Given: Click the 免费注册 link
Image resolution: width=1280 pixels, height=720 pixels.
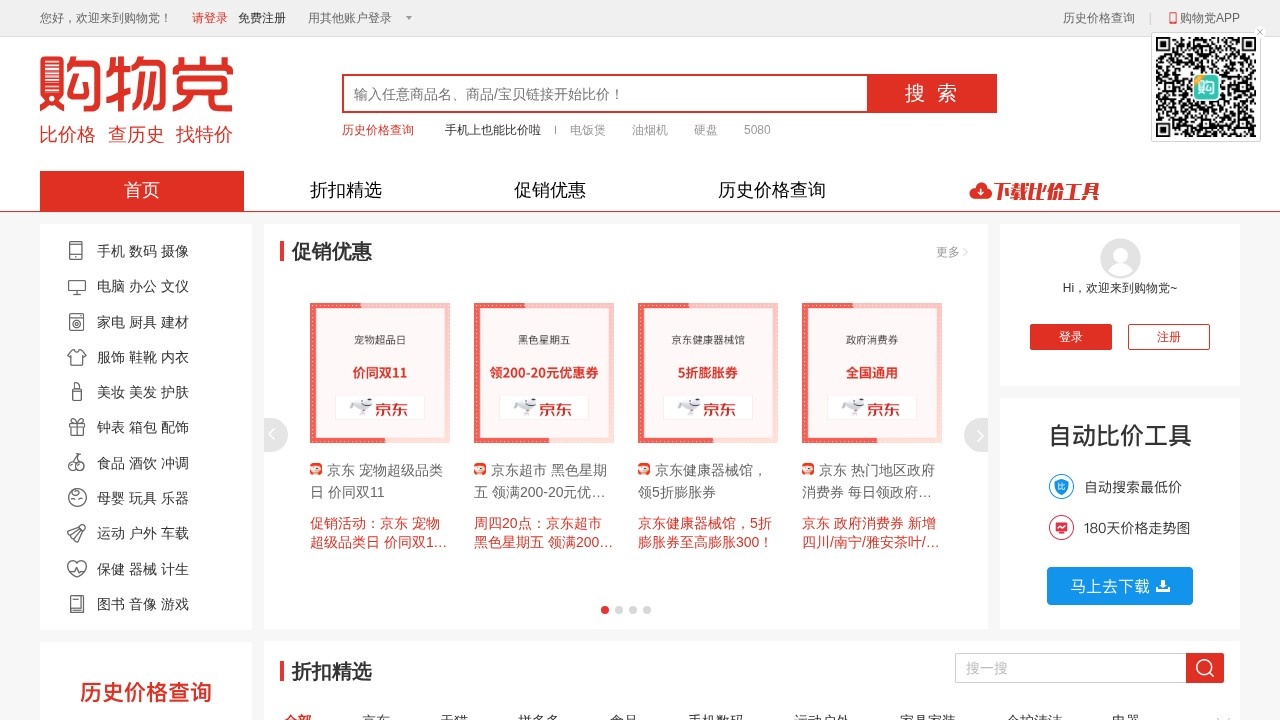Looking at the screenshot, I should 262,18.
